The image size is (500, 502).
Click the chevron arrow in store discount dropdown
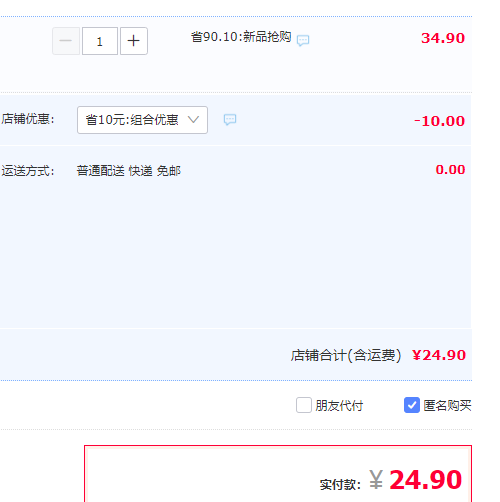click(x=193, y=119)
